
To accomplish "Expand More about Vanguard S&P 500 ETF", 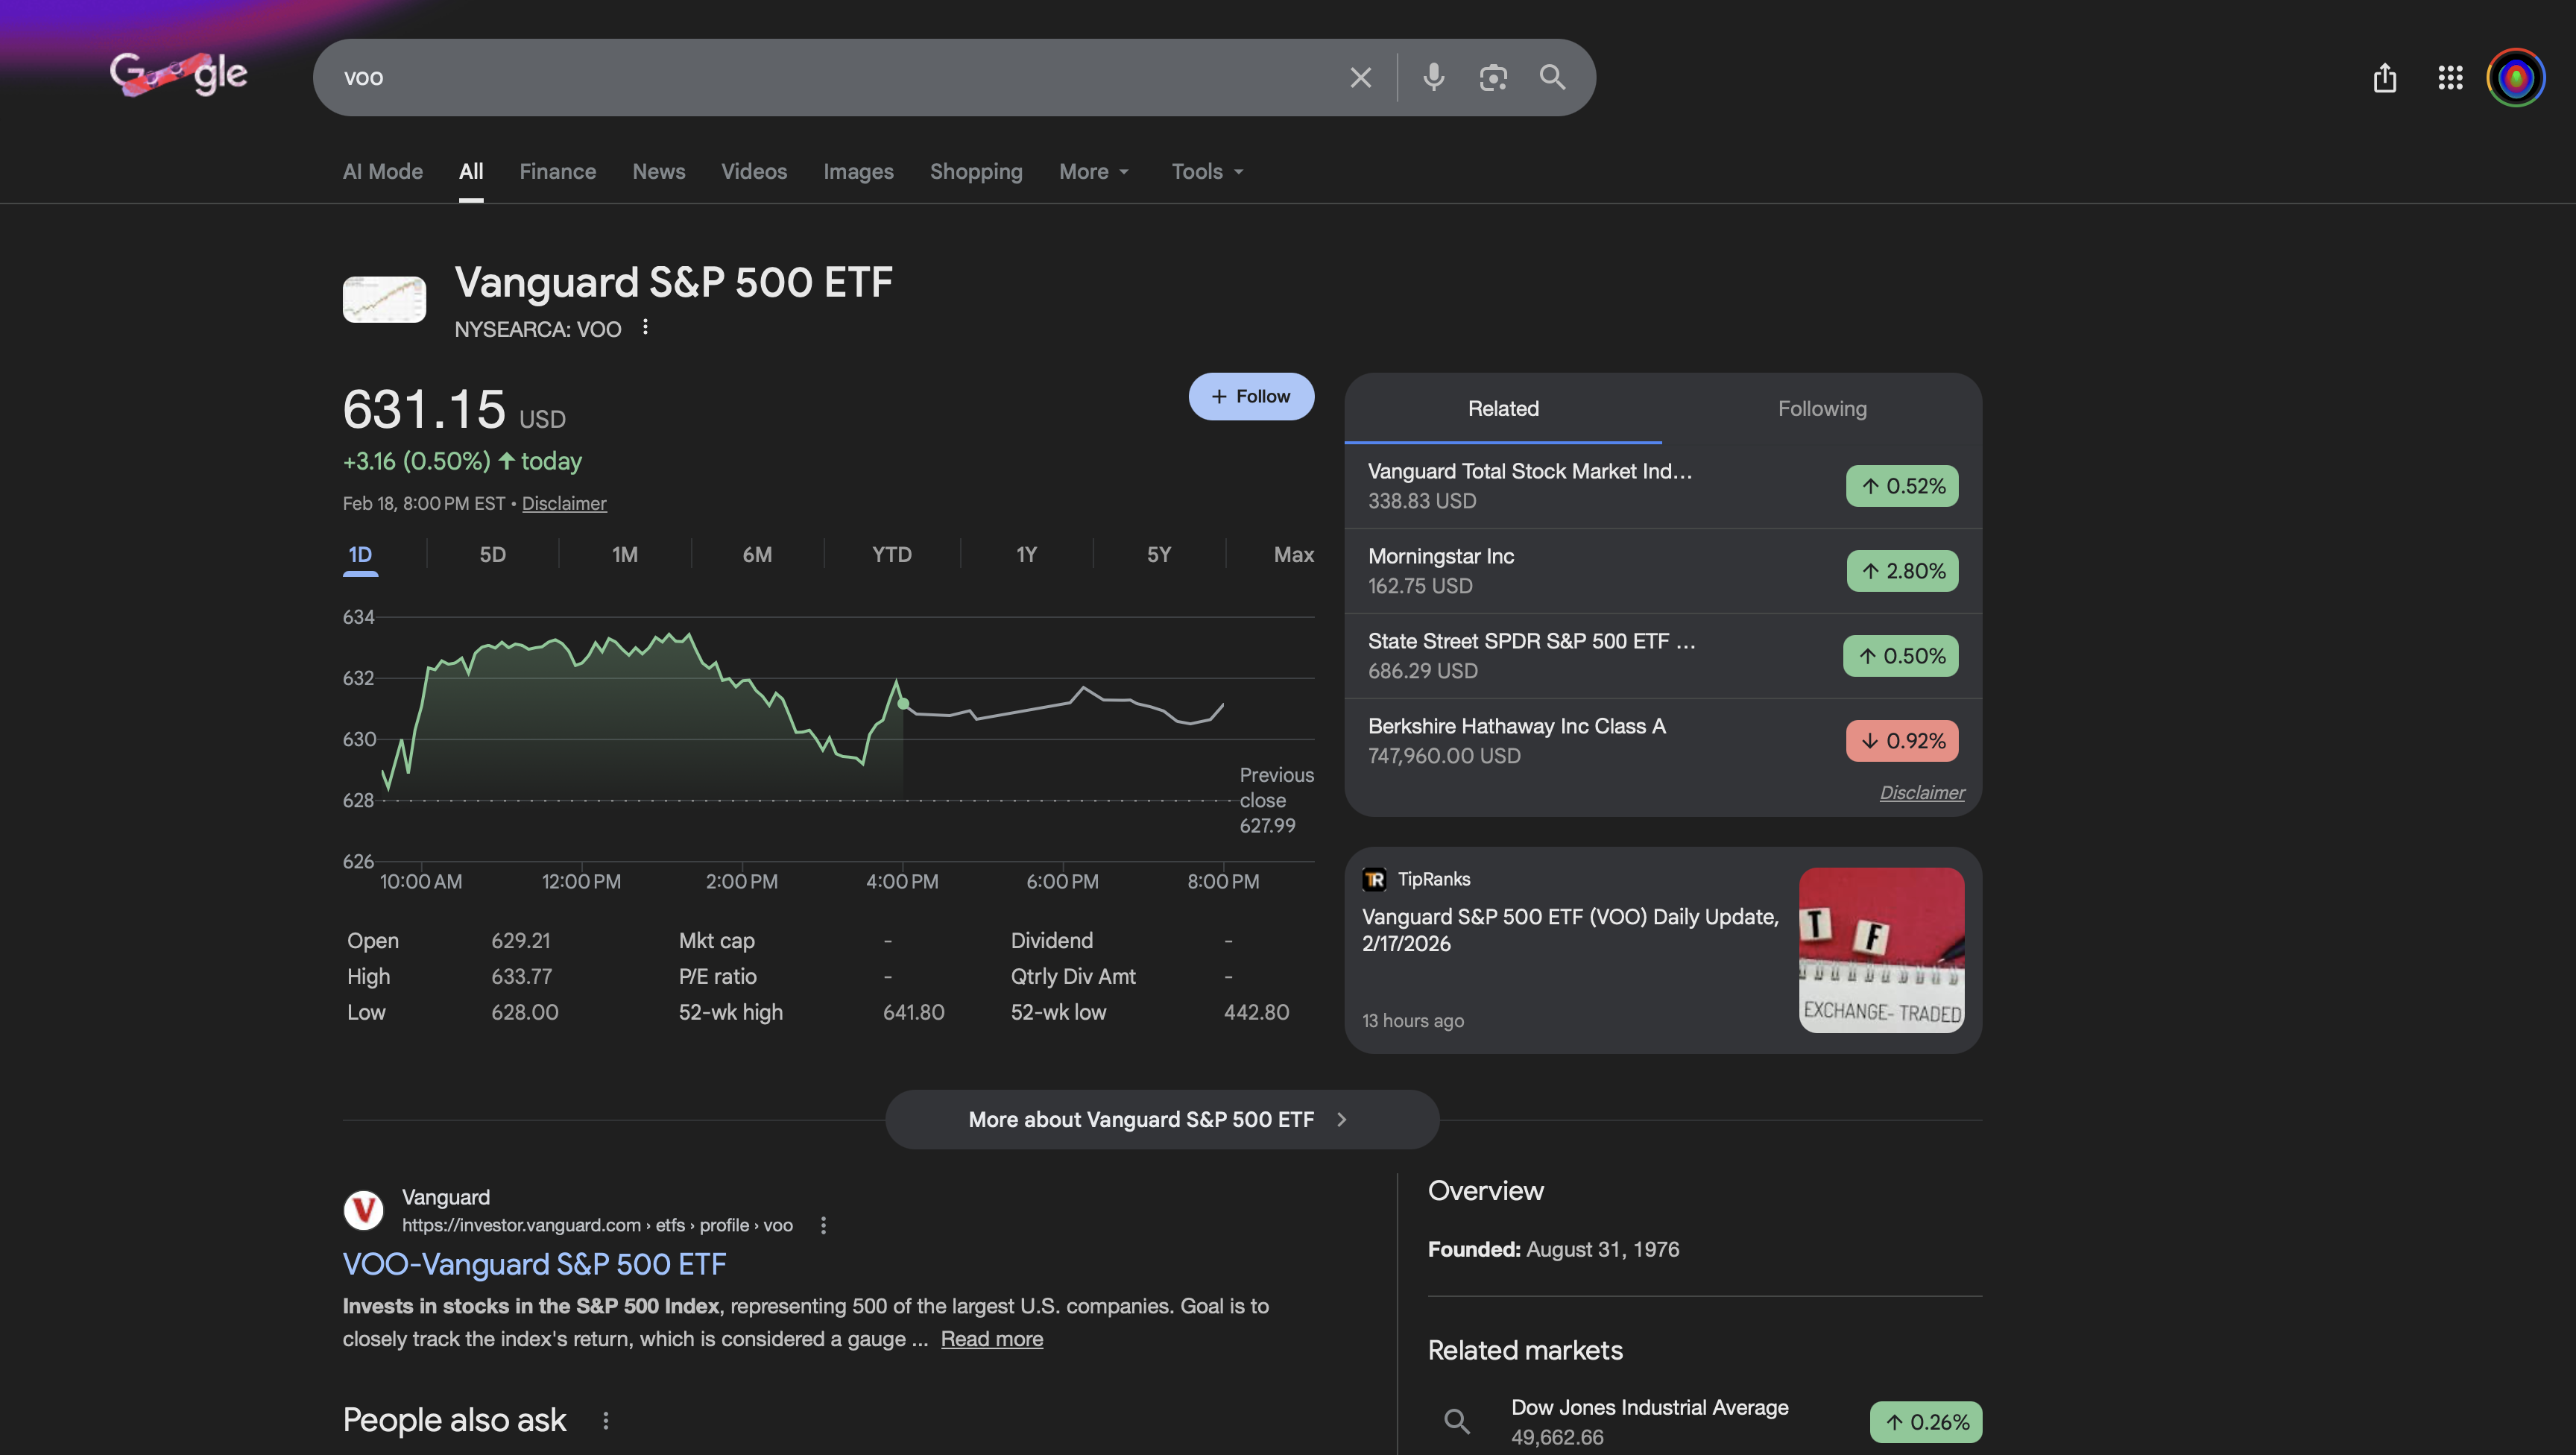I will pos(1161,1119).
